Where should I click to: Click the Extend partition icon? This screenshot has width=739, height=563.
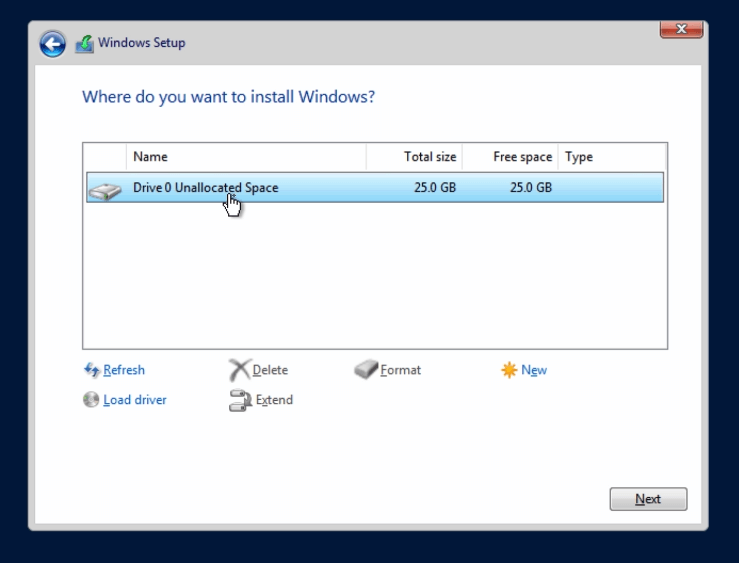tap(239, 401)
